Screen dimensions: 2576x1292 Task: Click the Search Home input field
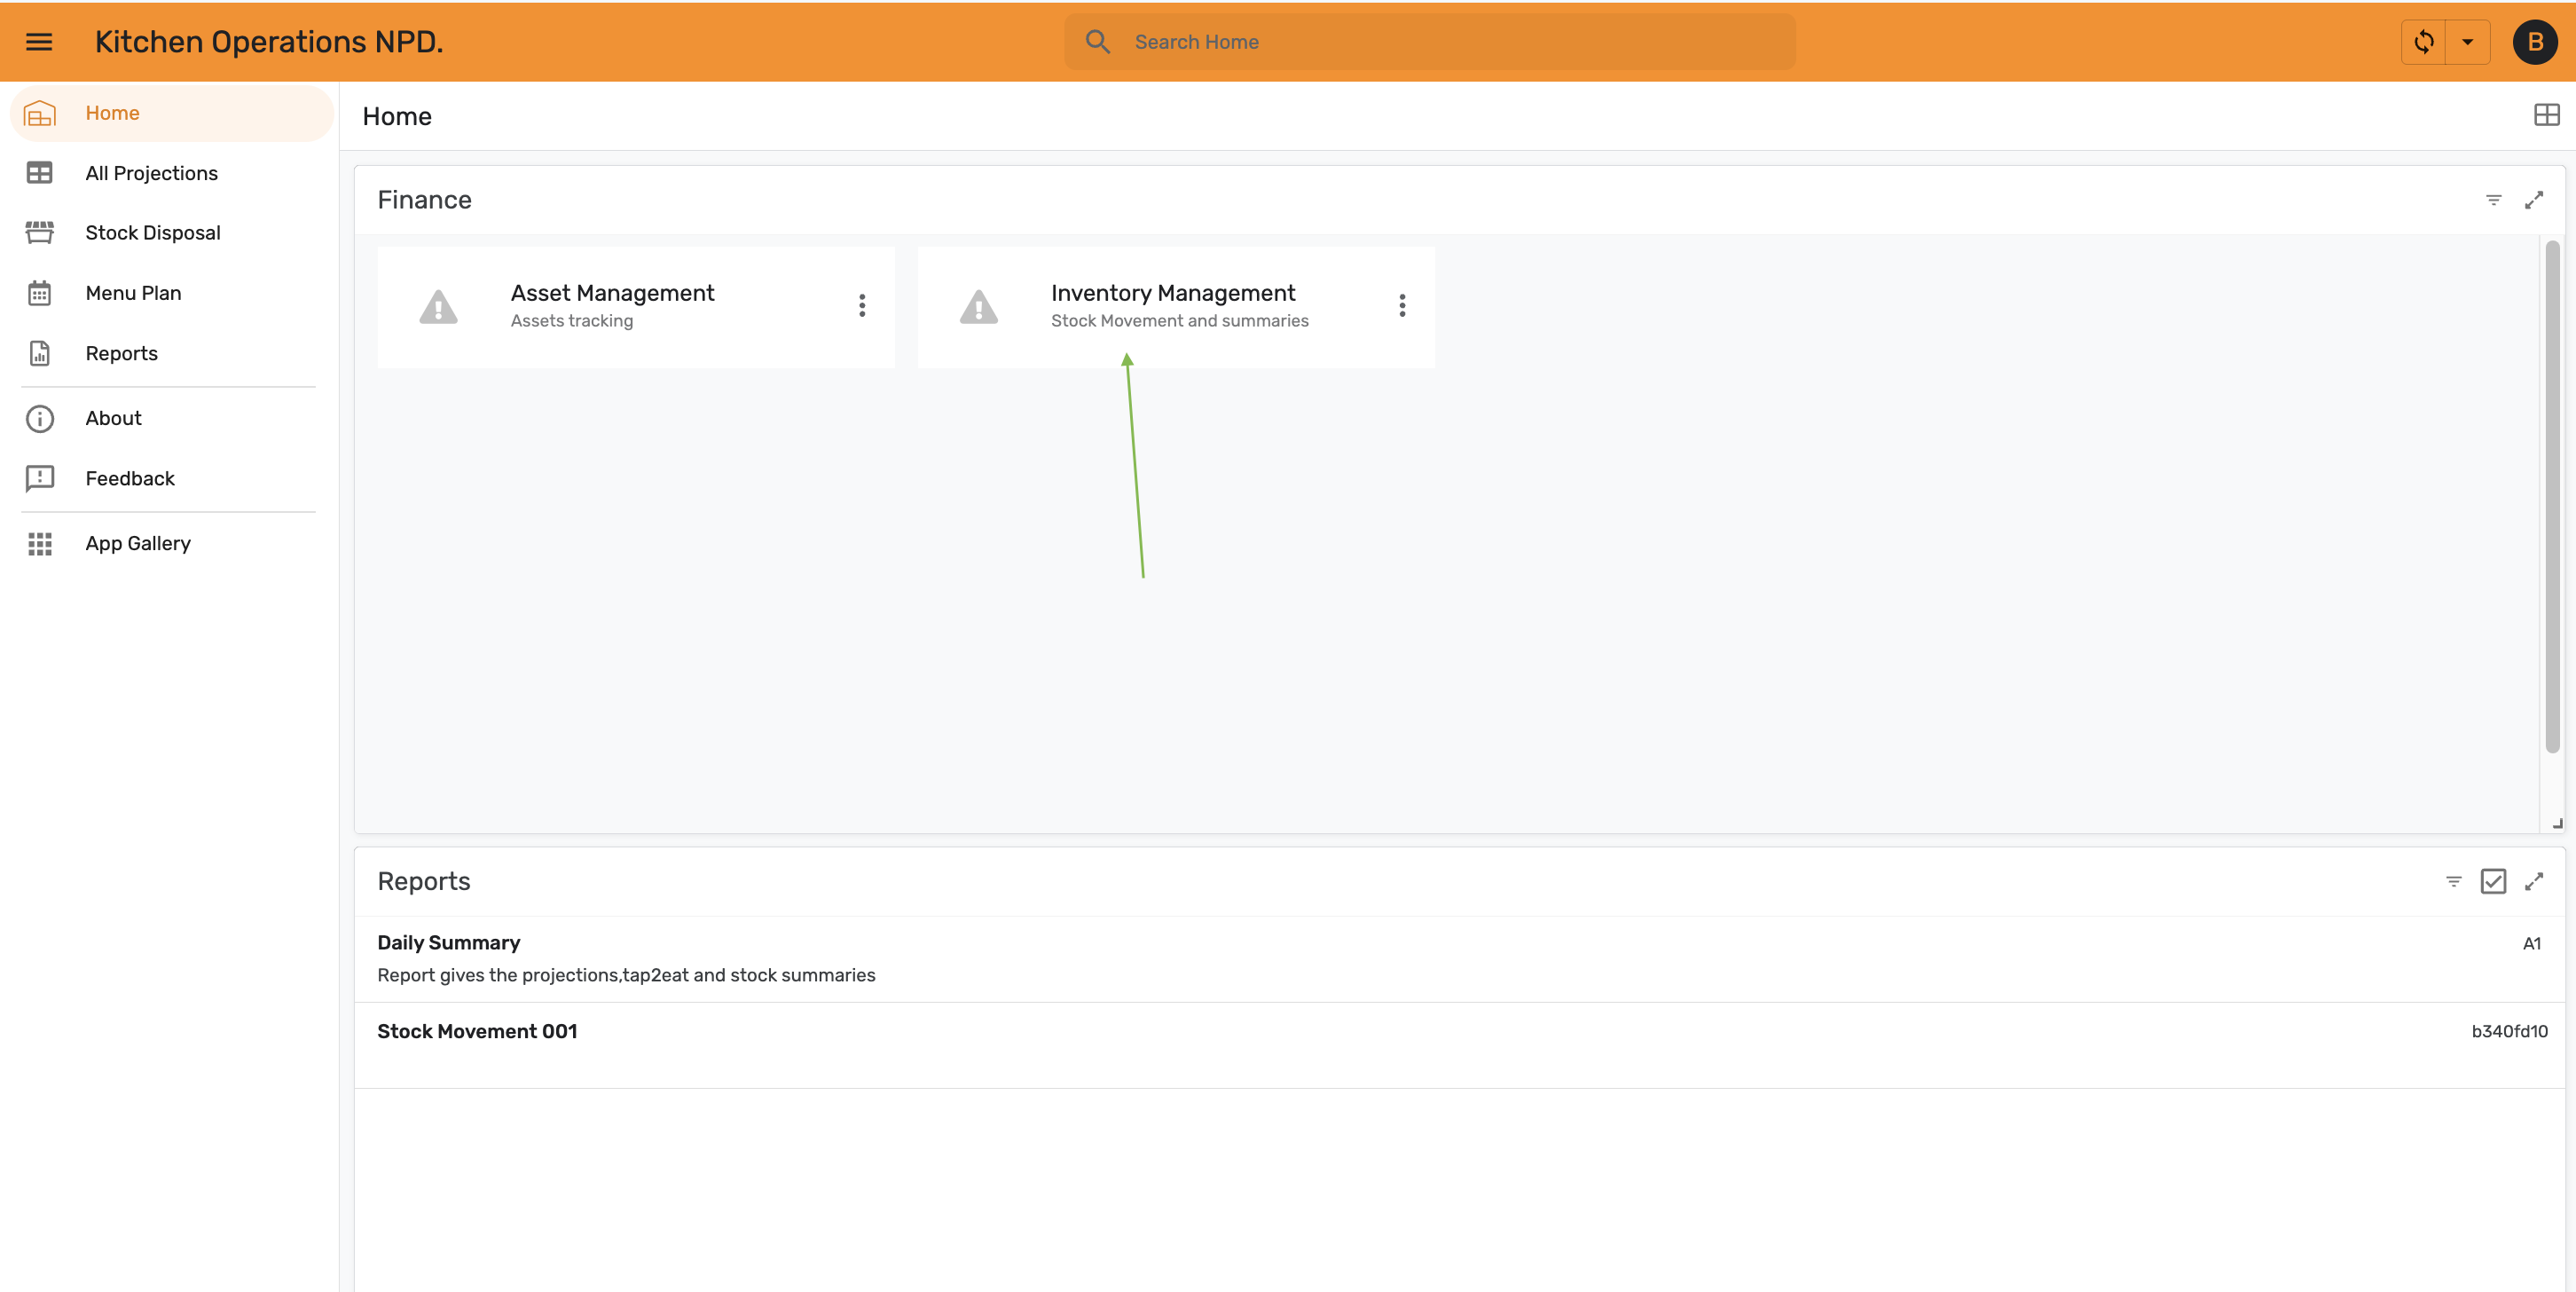(x=1430, y=42)
